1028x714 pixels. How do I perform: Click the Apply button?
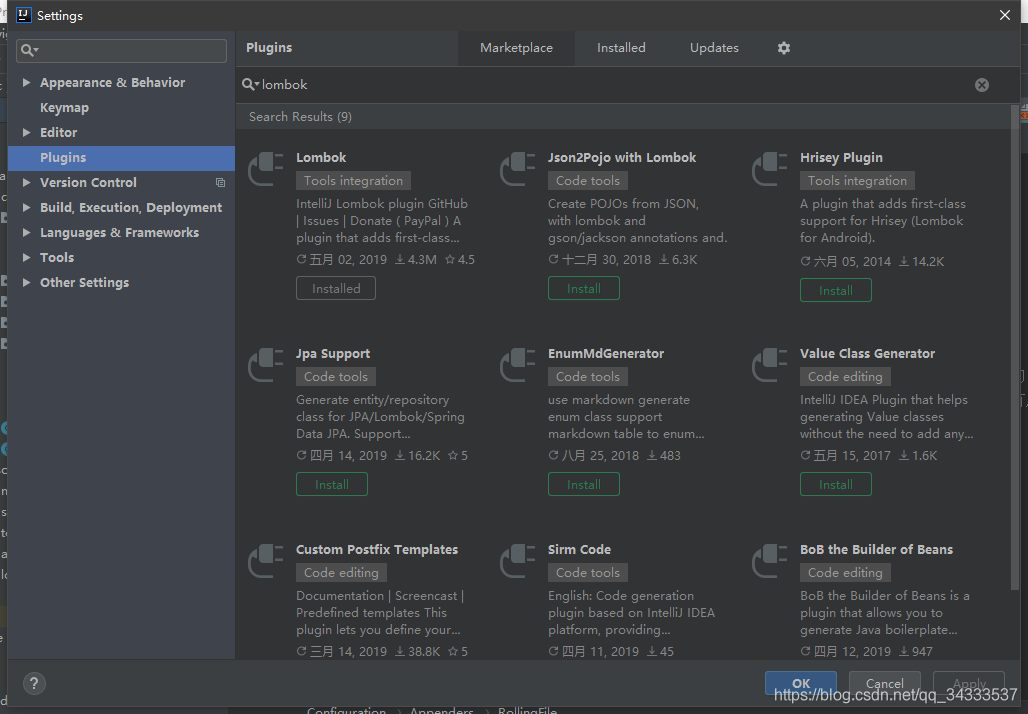click(968, 683)
